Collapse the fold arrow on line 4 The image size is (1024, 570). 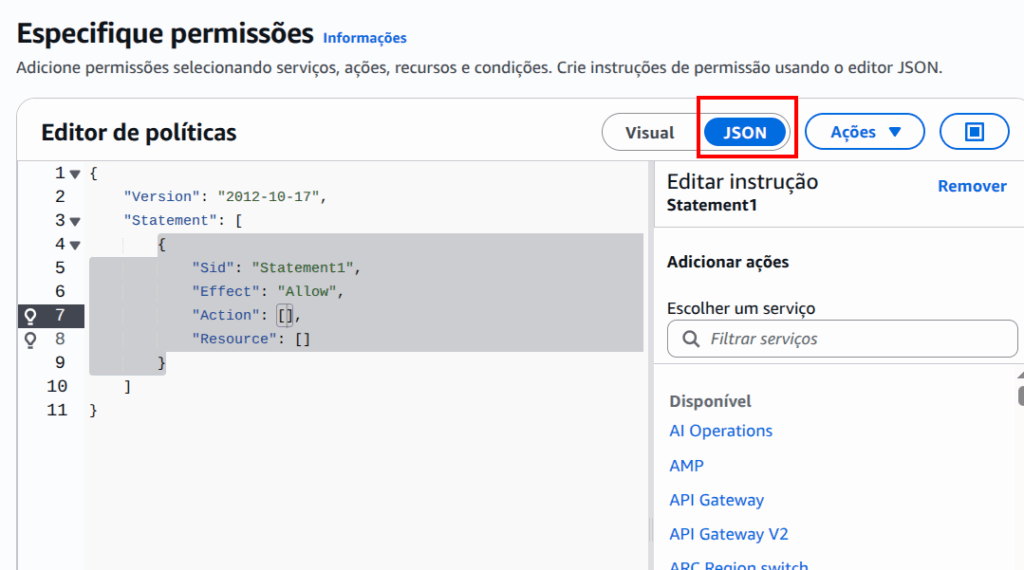click(x=75, y=245)
